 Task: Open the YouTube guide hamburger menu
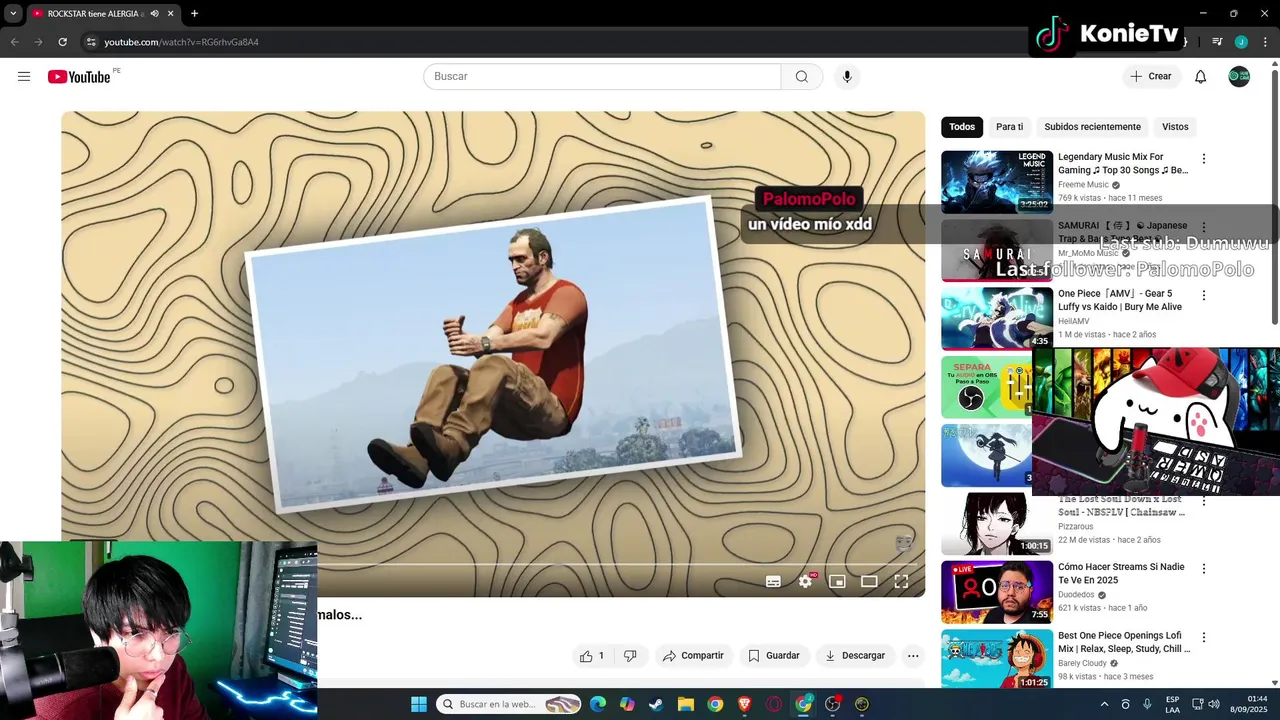click(x=24, y=76)
